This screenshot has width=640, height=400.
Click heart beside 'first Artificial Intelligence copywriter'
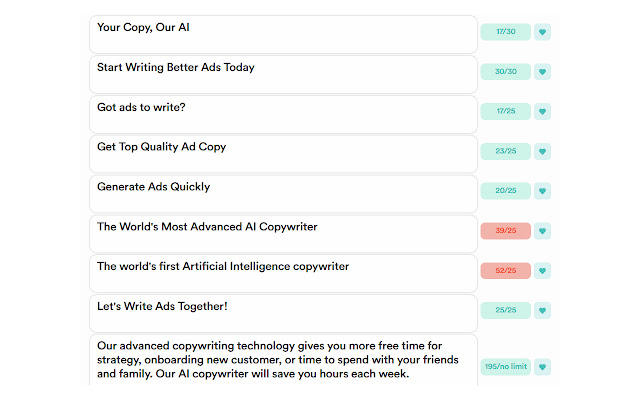pyautogui.click(x=543, y=270)
